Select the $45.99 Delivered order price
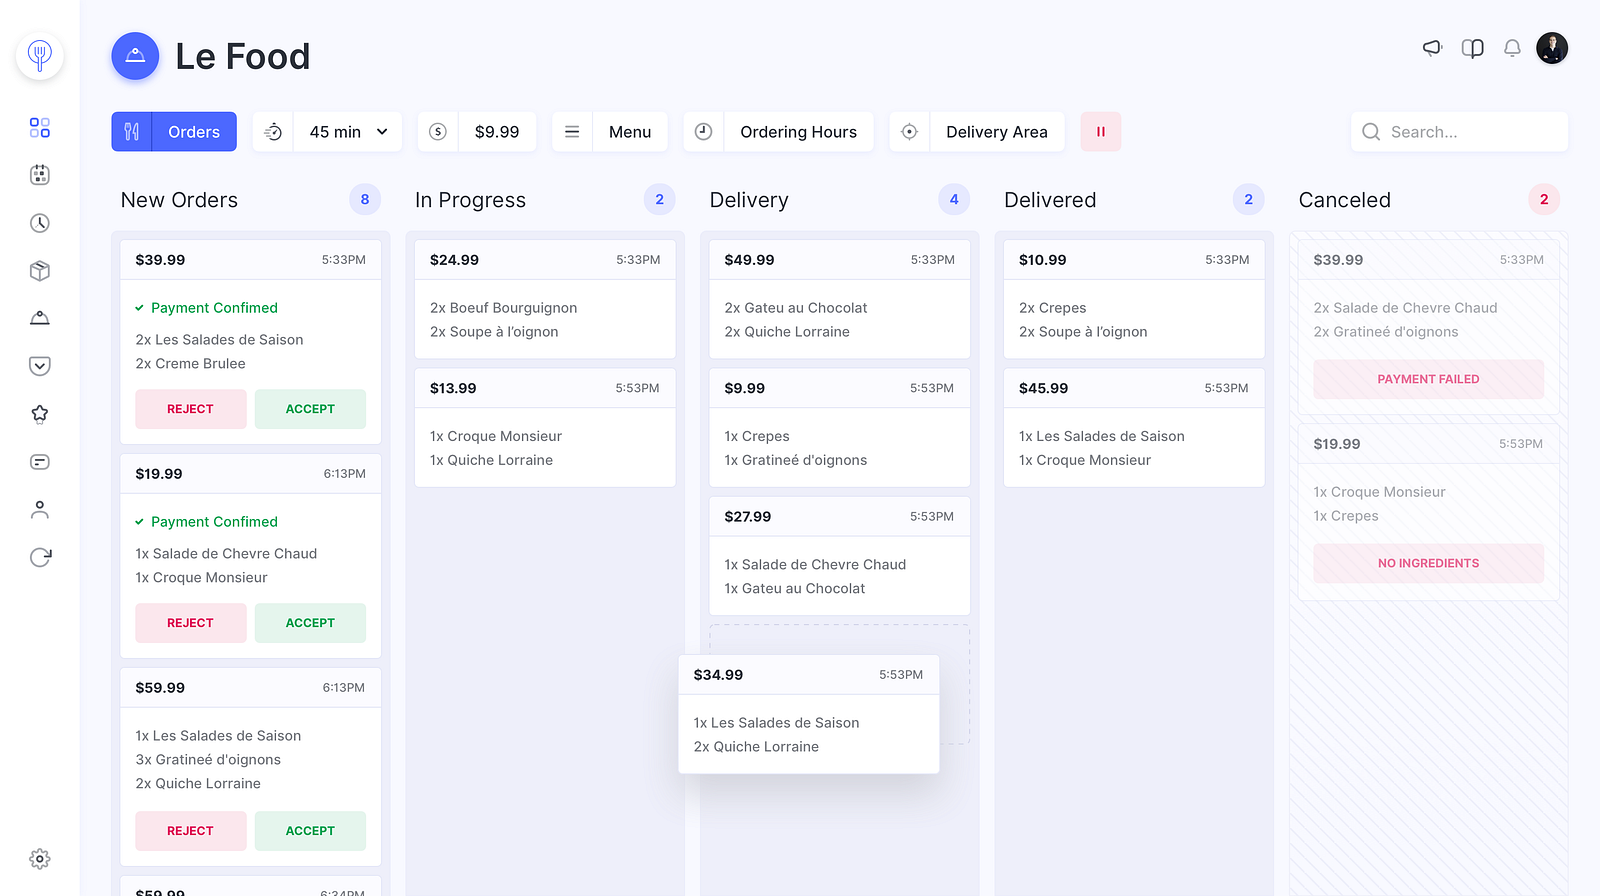 point(1043,388)
